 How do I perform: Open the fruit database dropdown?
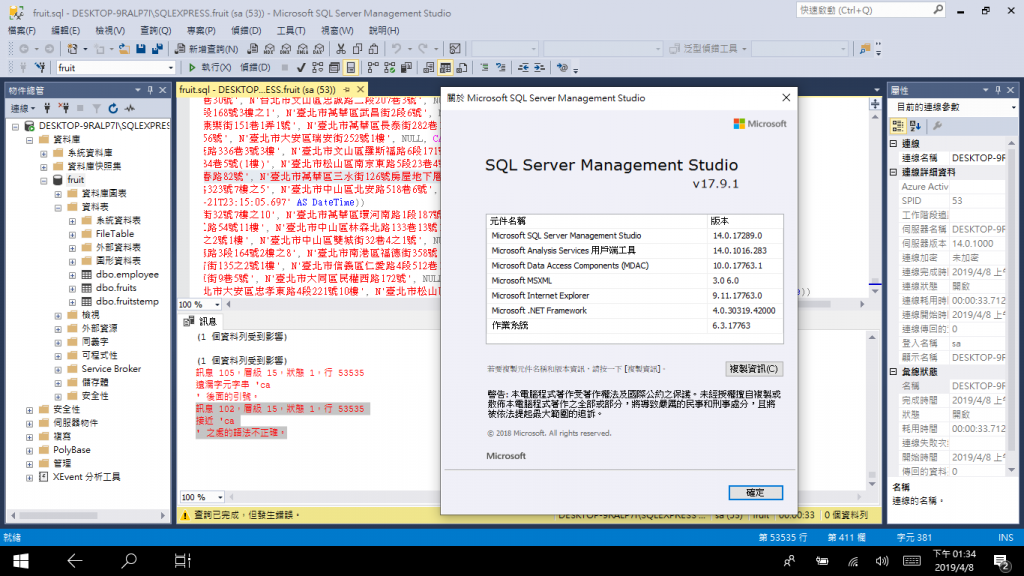tap(170, 68)
